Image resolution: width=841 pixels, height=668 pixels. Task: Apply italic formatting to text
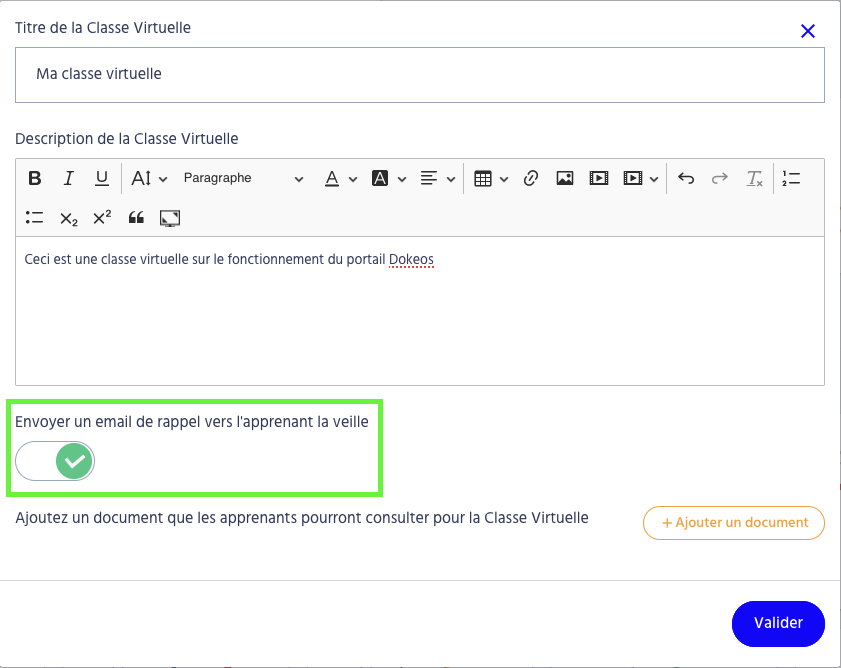click(68, 179)
